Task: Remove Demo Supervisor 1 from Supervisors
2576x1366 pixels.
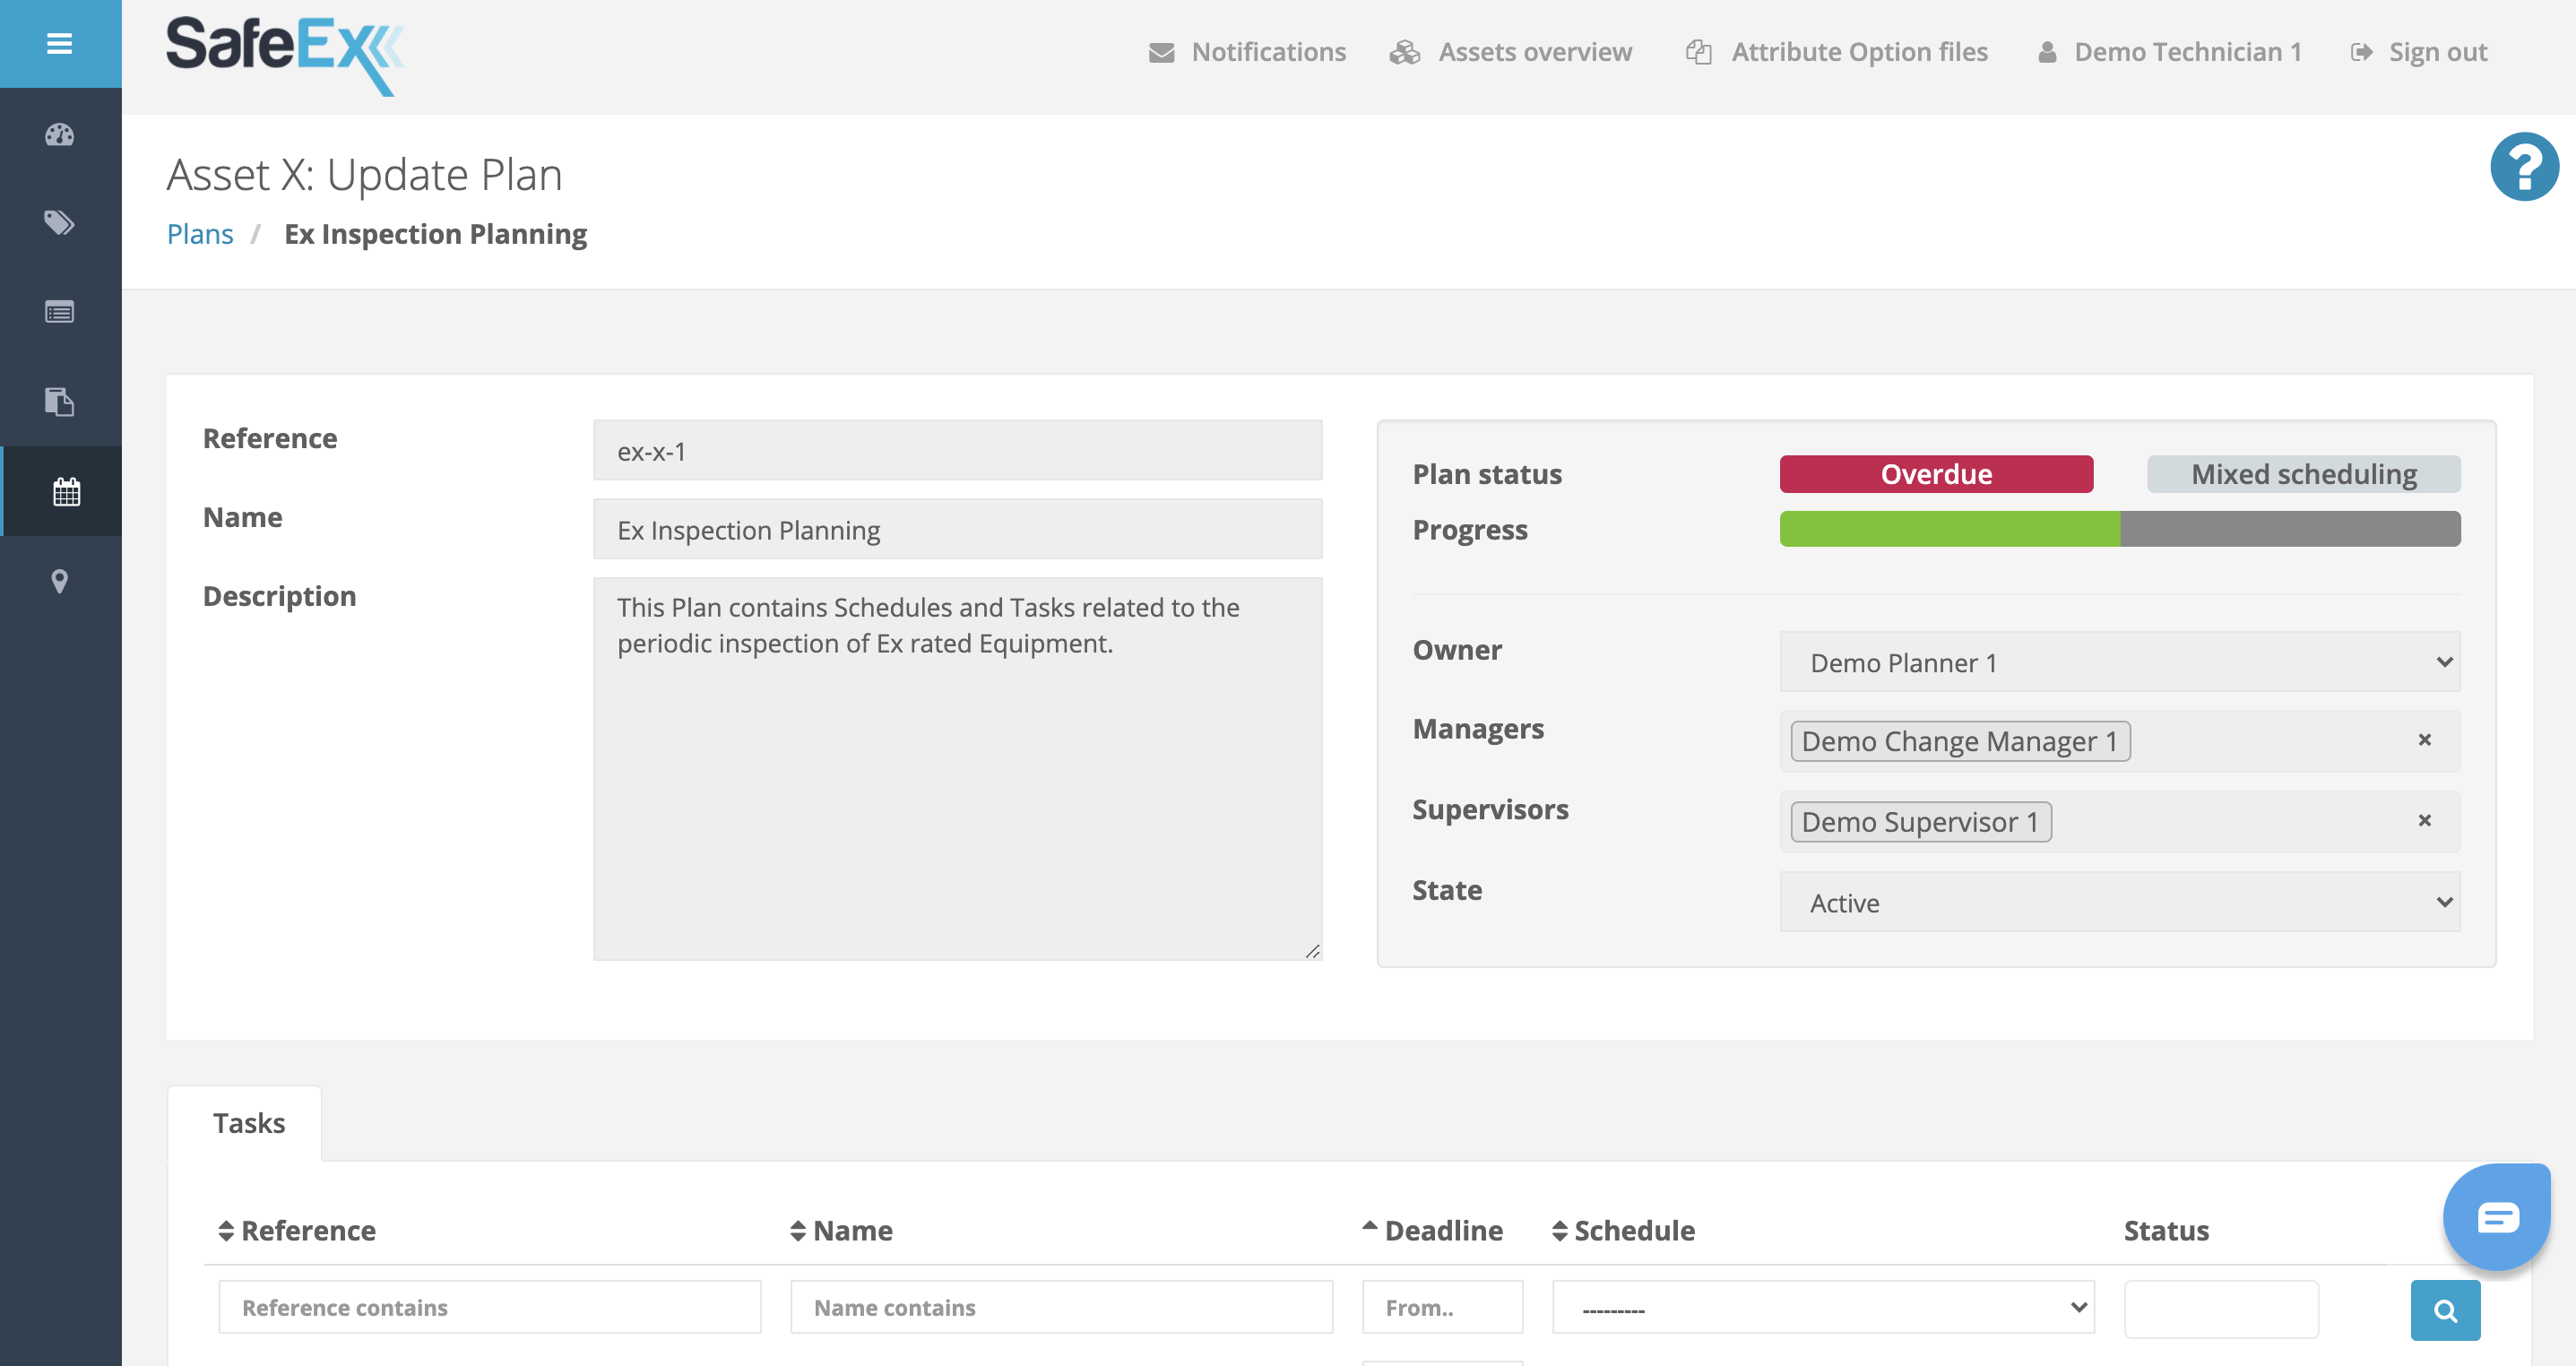Action: [2424, 821]
